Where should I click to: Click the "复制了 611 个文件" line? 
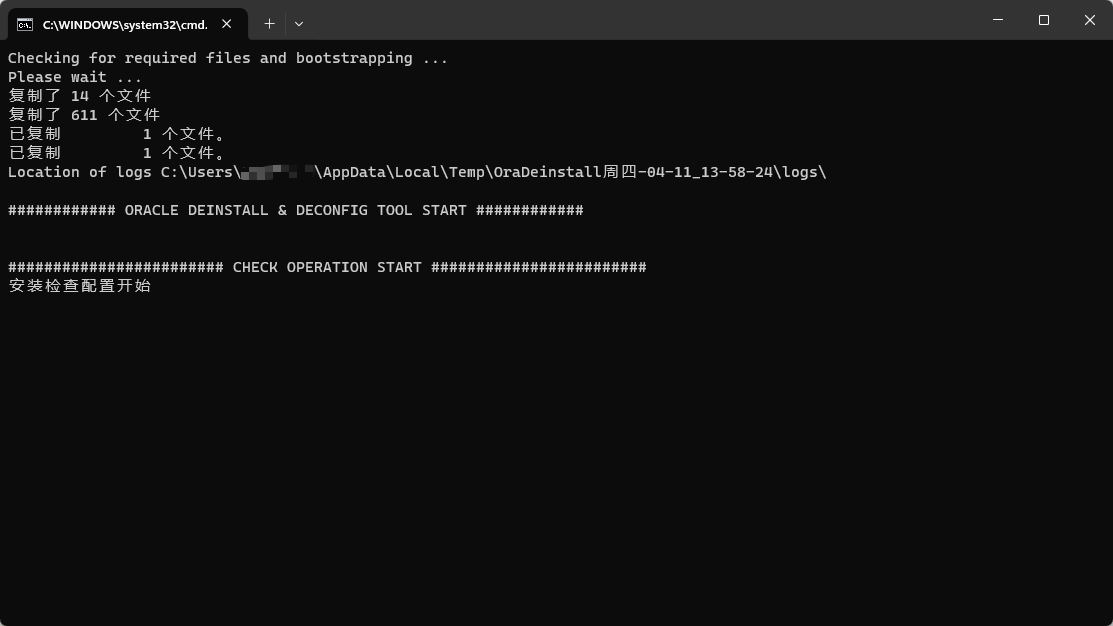pos(84,115)
